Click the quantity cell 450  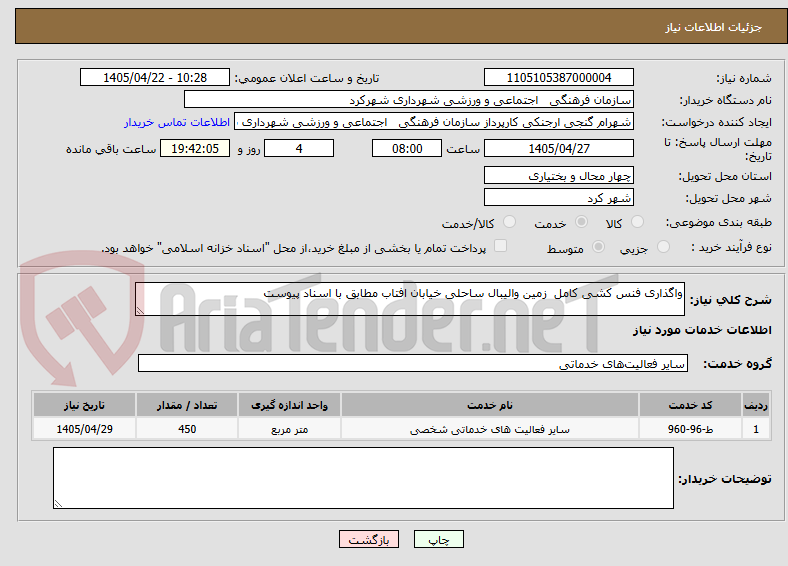pos(187,429)
